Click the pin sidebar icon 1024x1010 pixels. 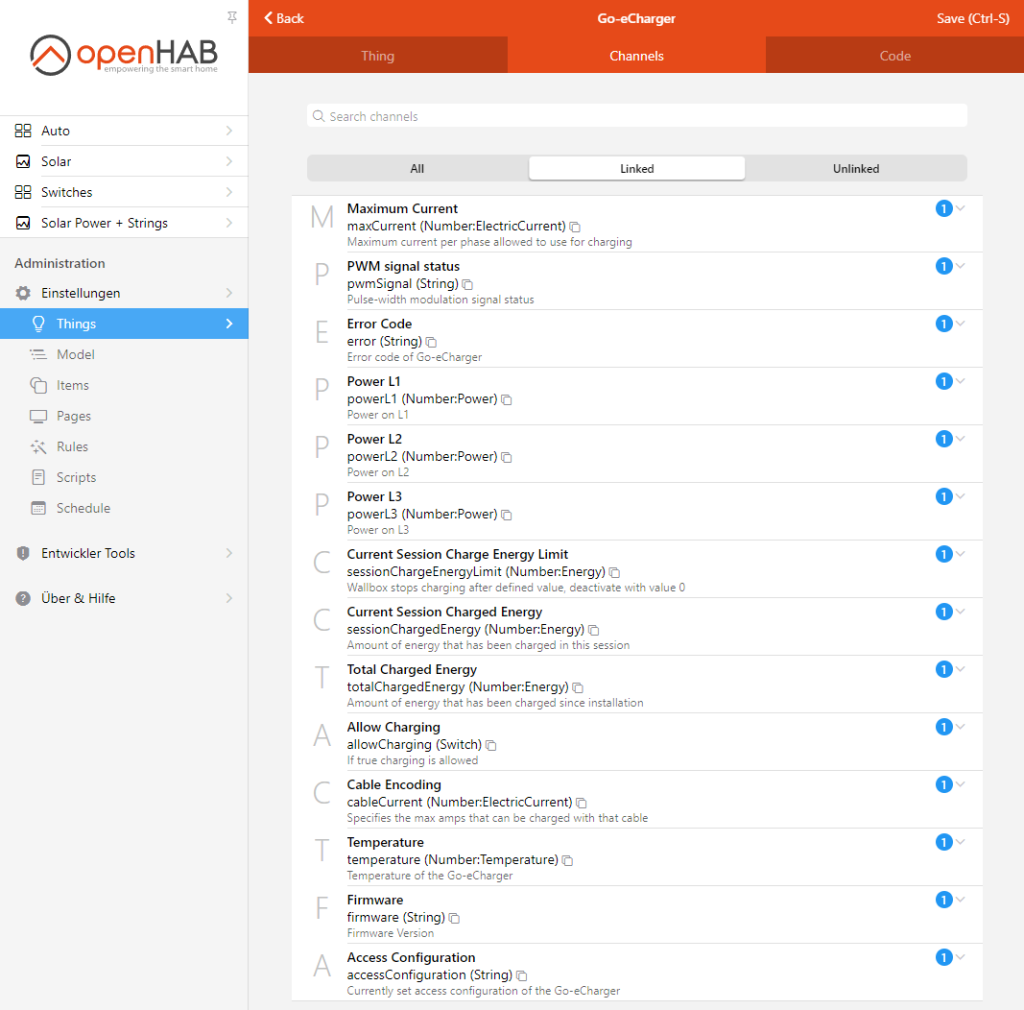(232, 17)
